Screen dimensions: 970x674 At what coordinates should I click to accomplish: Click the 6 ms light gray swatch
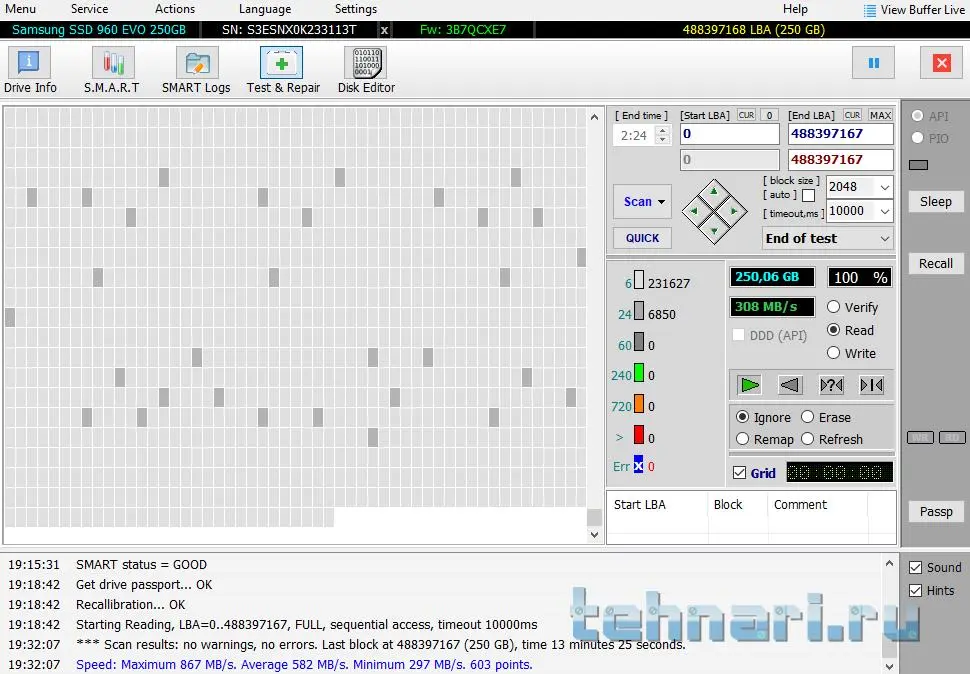[639, 280]
